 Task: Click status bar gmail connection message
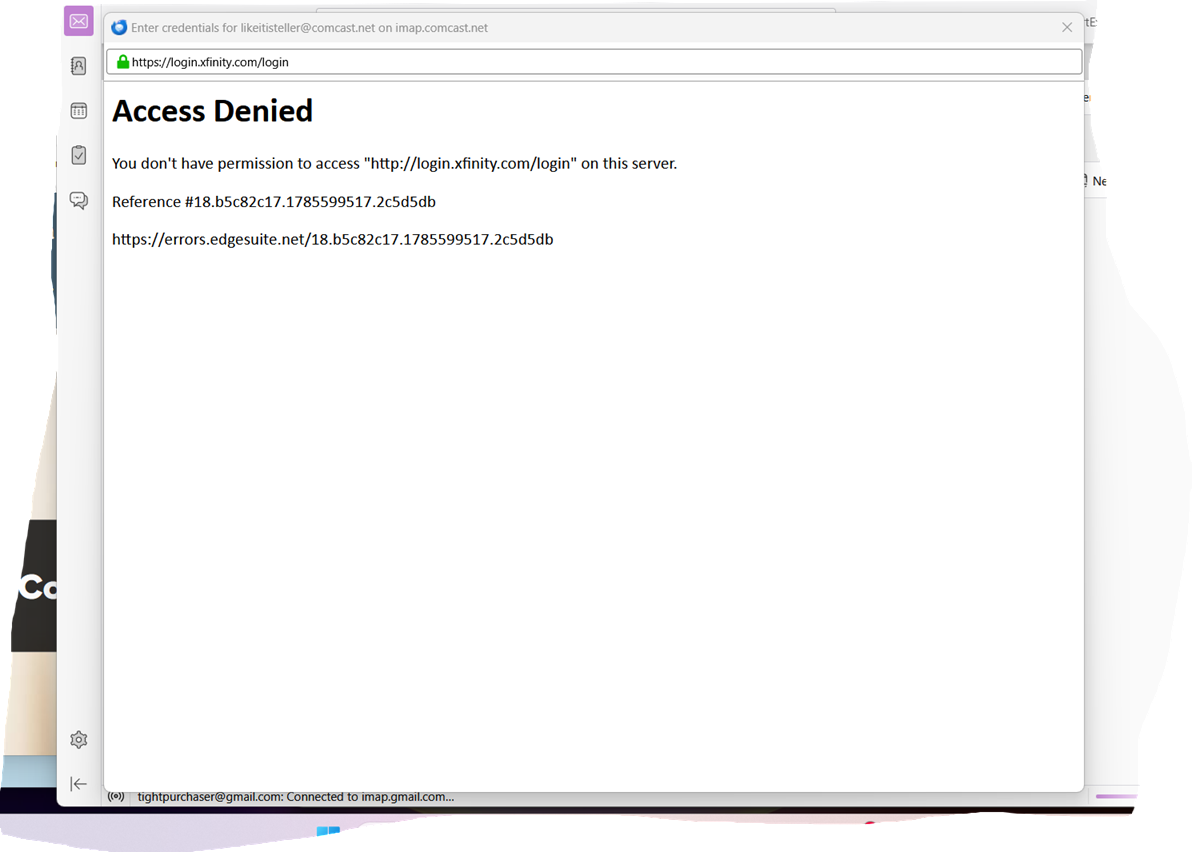tap(296, 797)
